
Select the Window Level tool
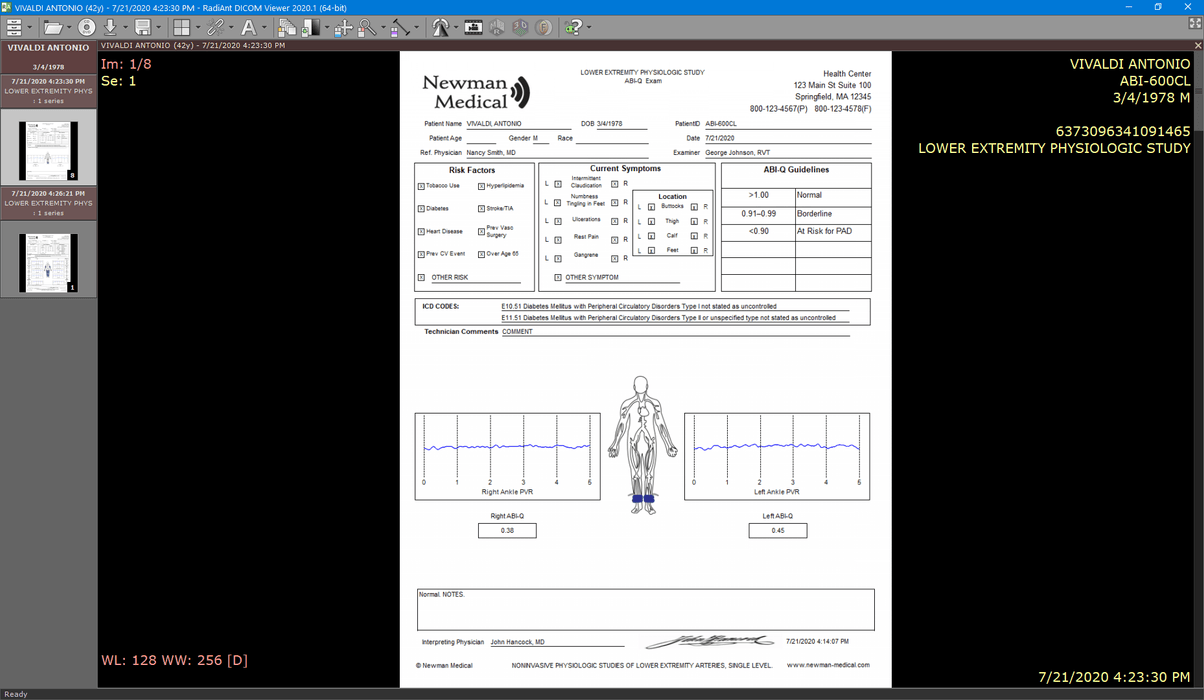[310, 27]
